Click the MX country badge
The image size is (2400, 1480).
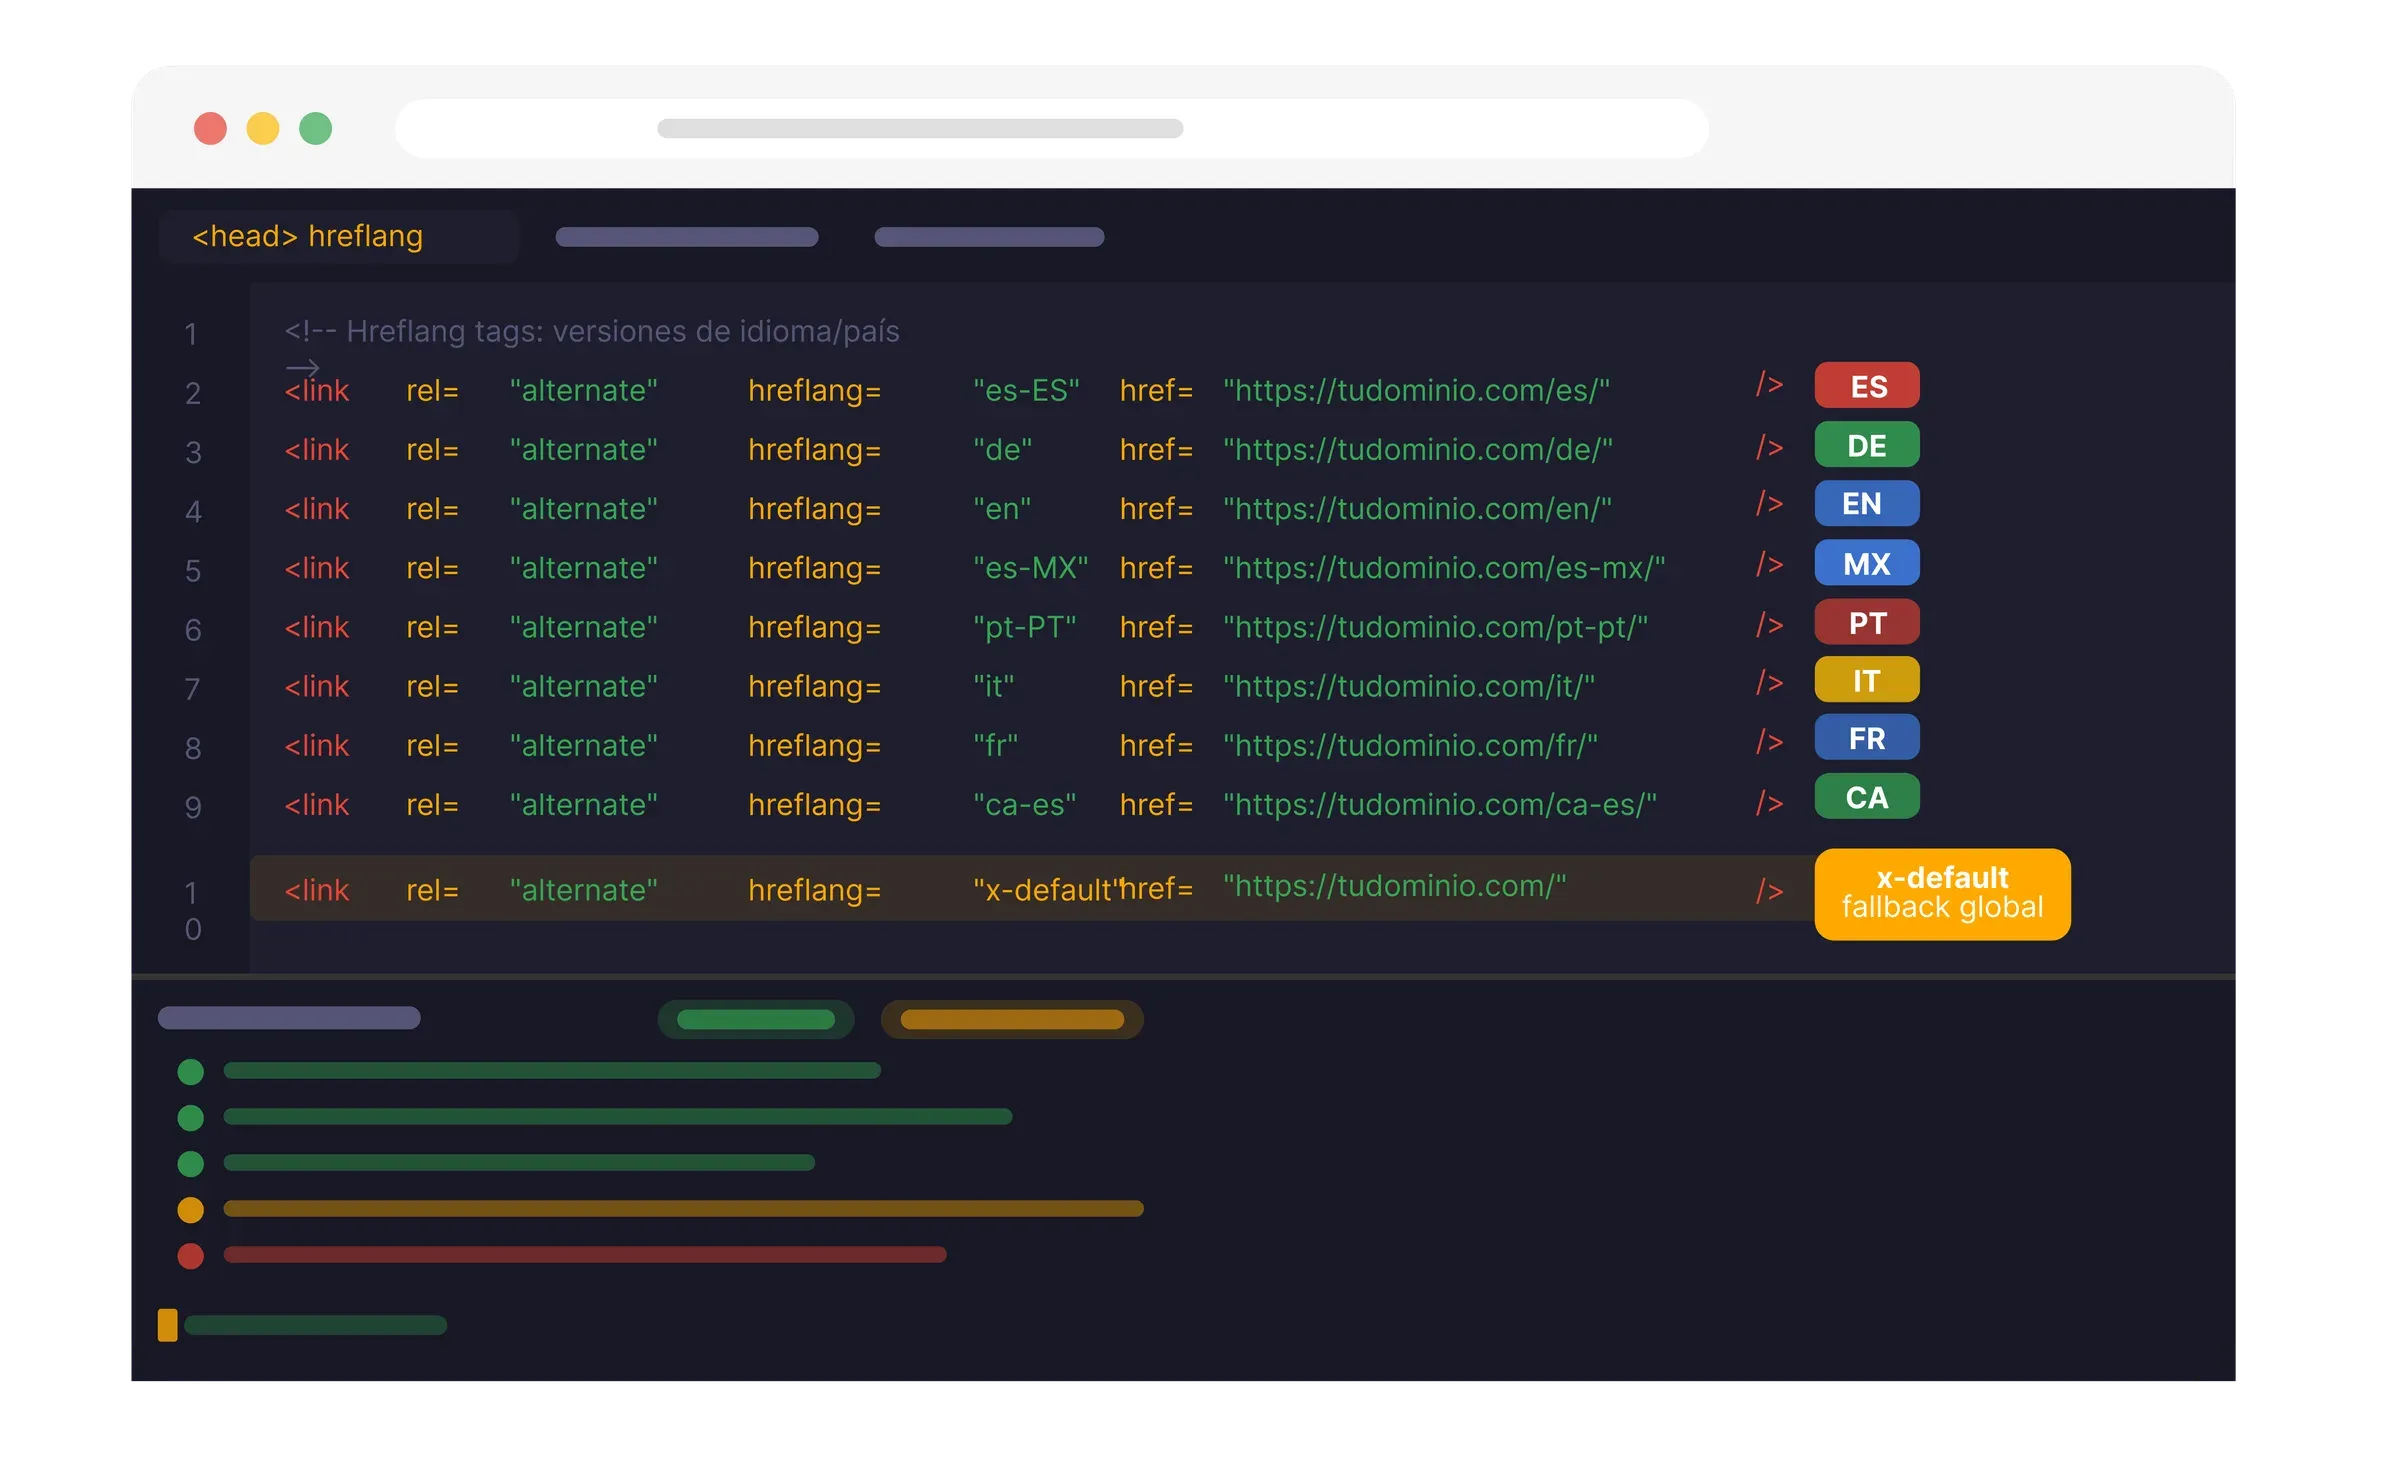coord(1866,563)
